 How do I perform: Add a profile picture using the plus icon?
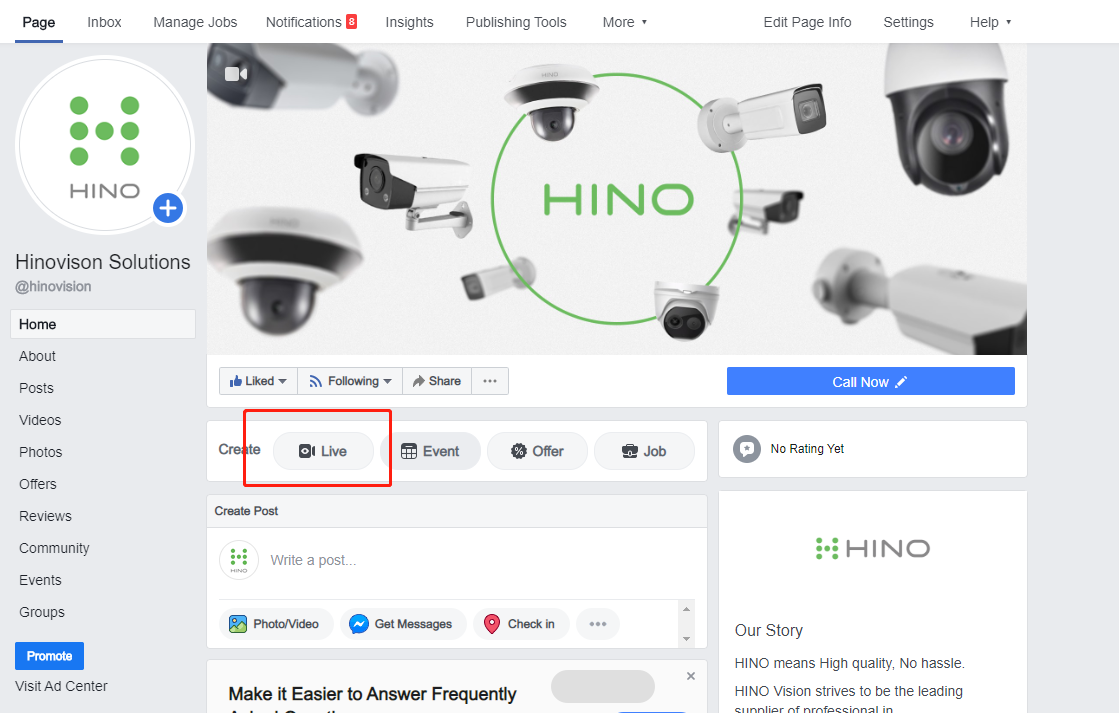pyautogui.click(x=168, y=208)
